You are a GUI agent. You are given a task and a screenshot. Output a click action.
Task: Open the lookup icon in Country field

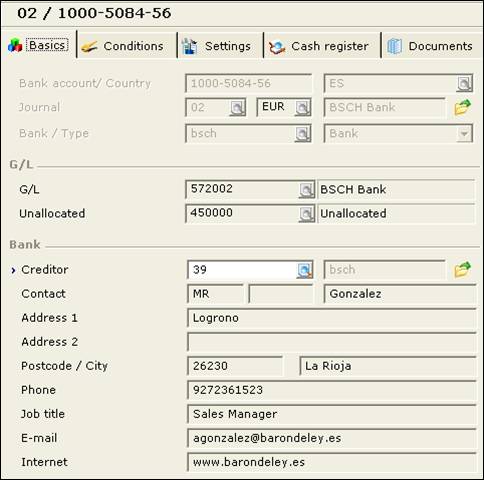coord(464,84)
